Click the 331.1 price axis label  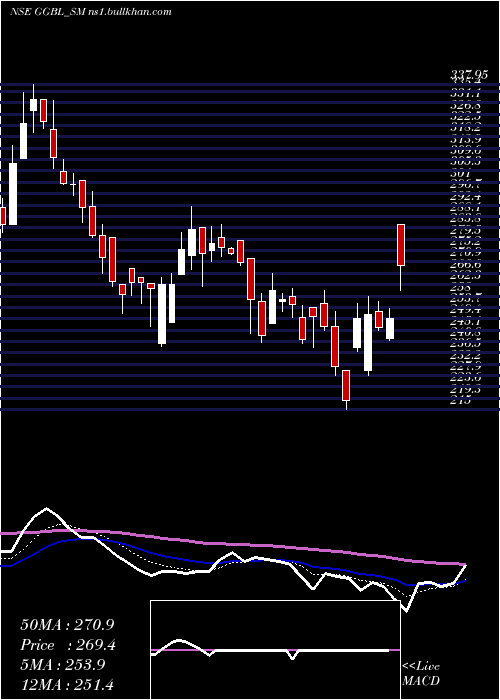click(x=466, y=94)
